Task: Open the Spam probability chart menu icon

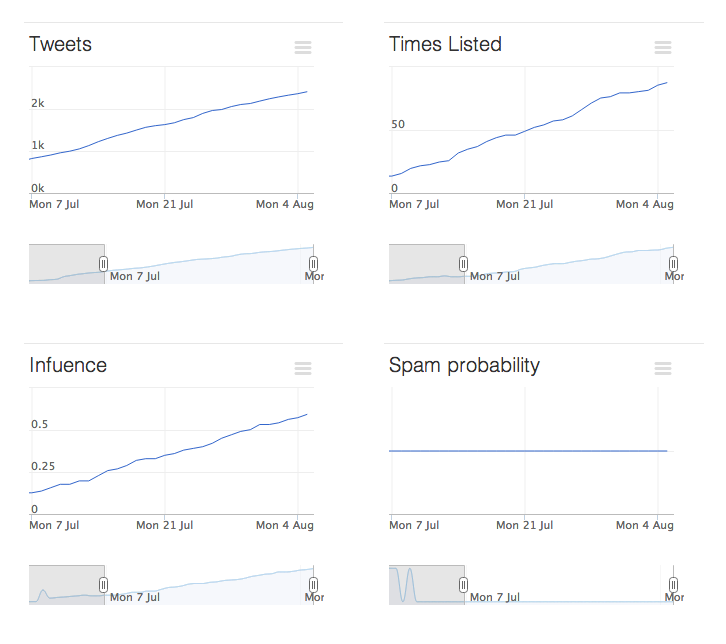Action: tap(663, 369)
